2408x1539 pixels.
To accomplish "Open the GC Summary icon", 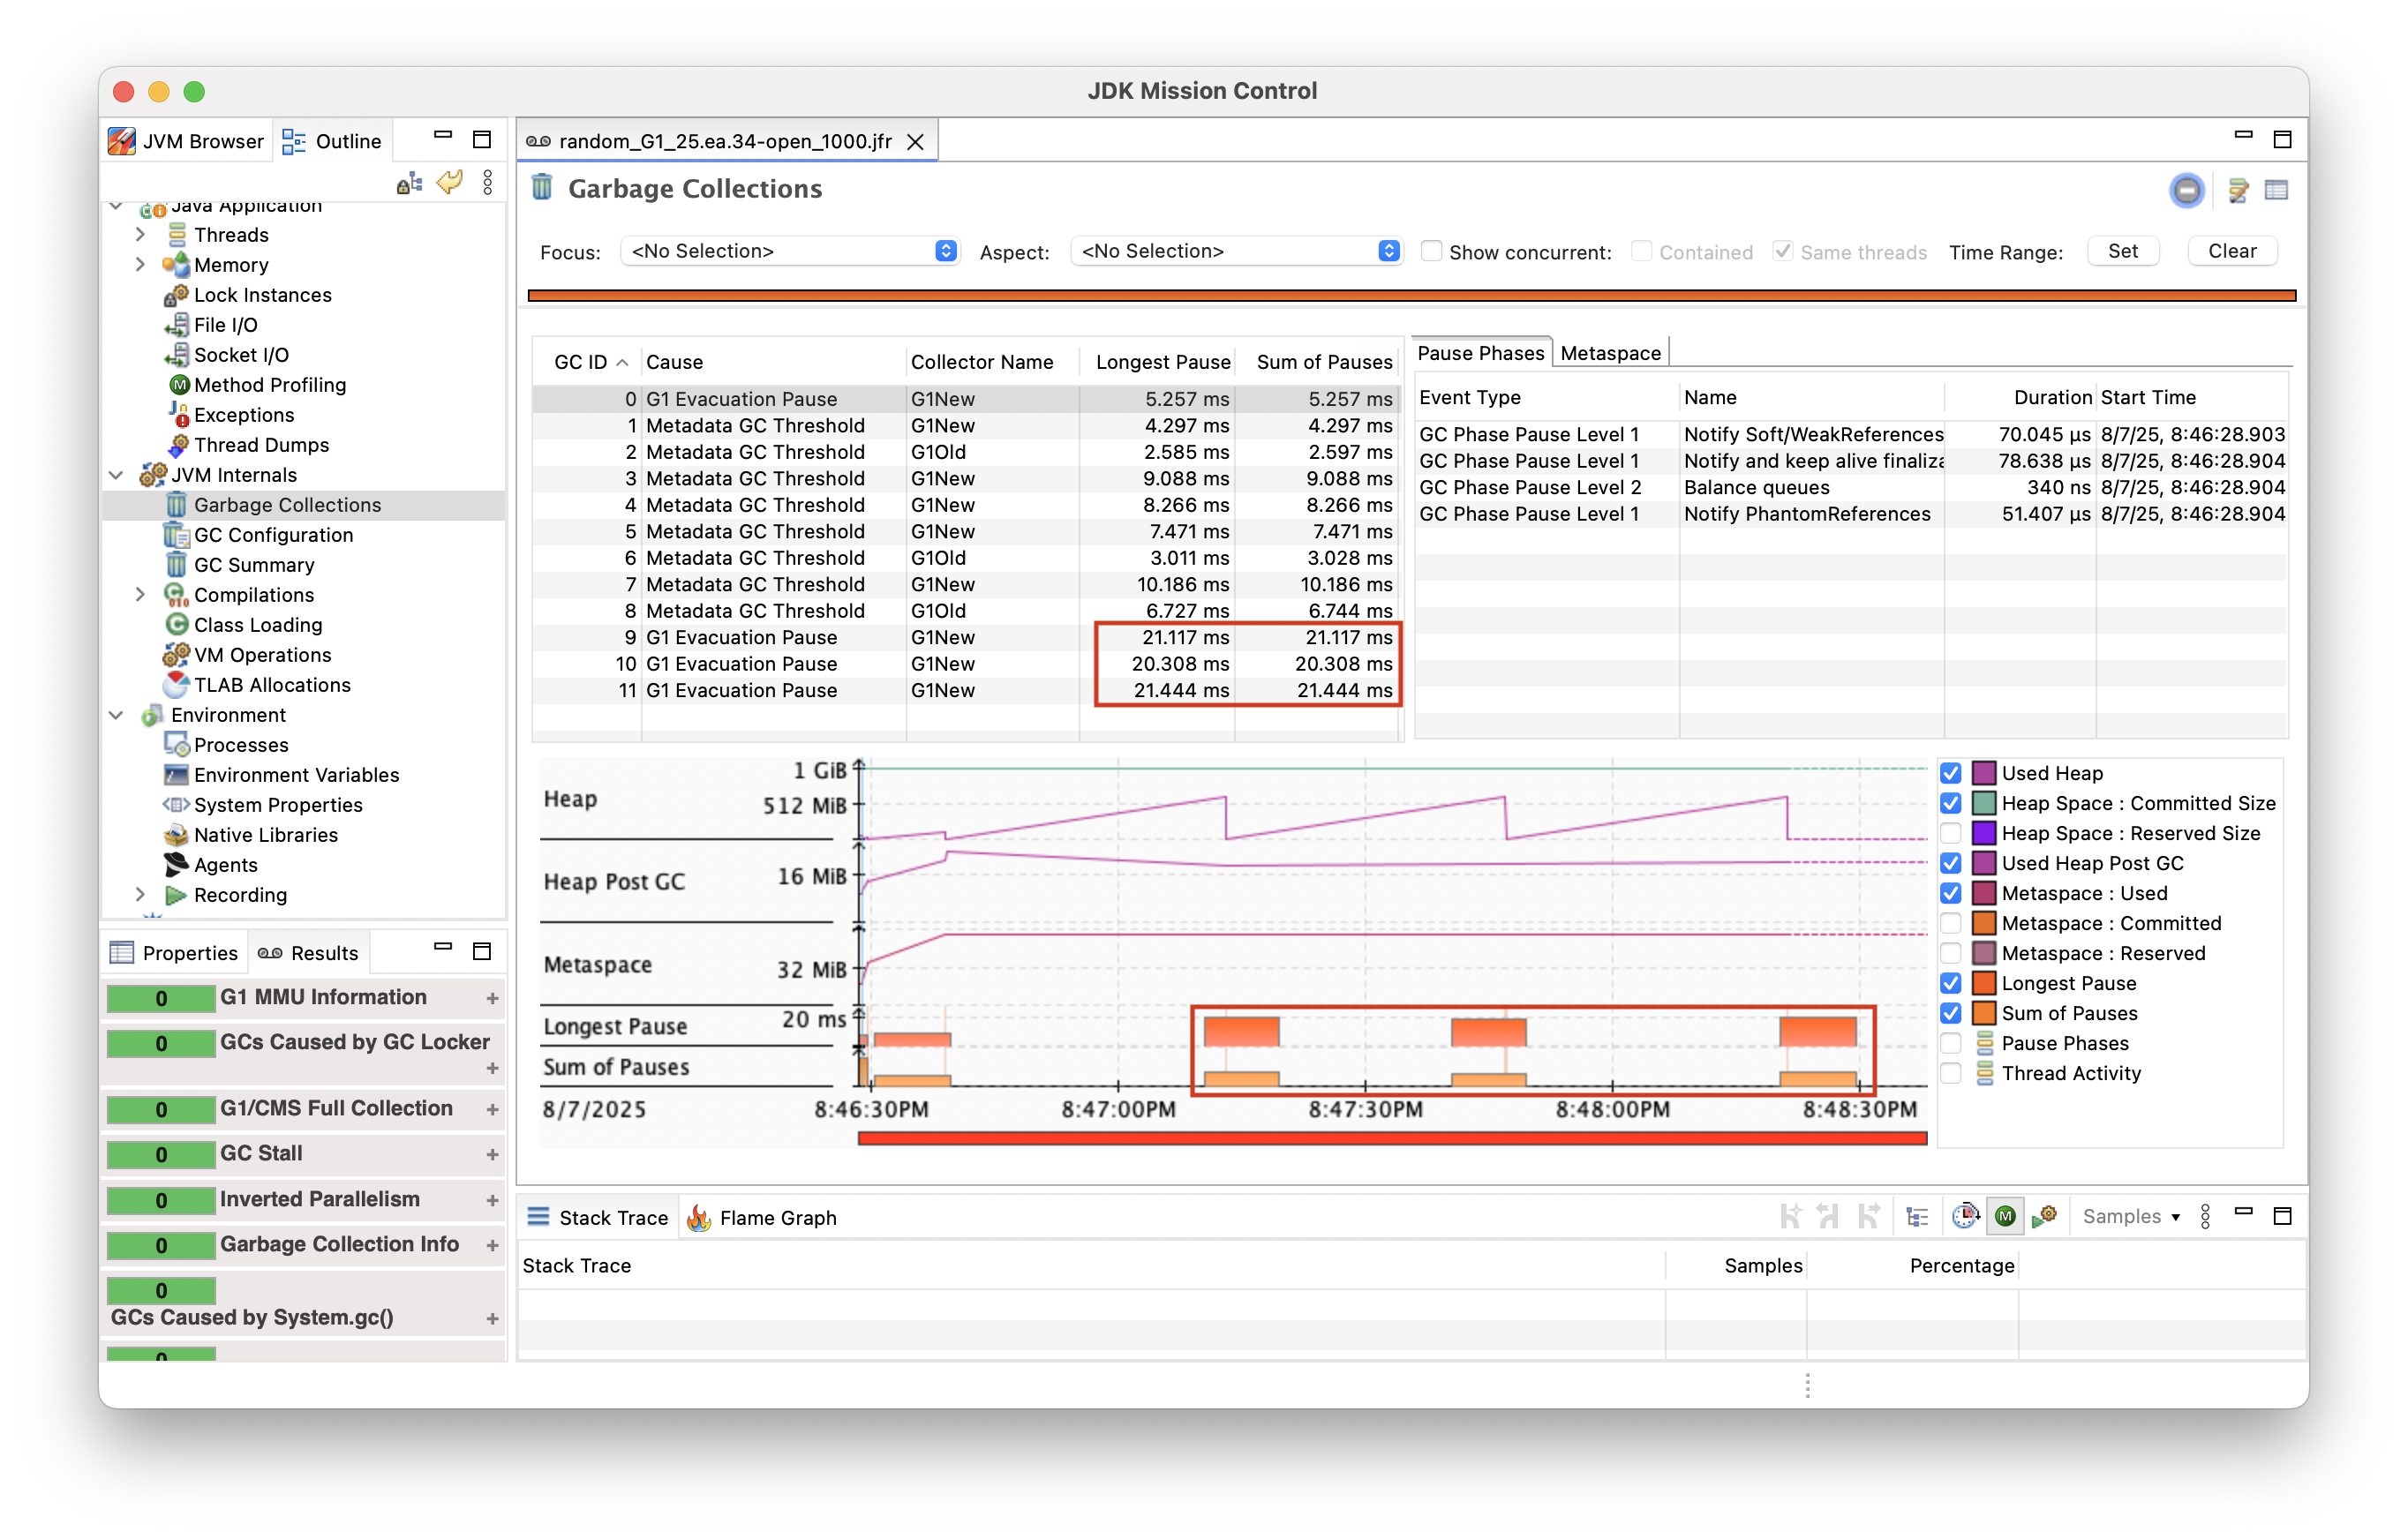I will point(176,564).
